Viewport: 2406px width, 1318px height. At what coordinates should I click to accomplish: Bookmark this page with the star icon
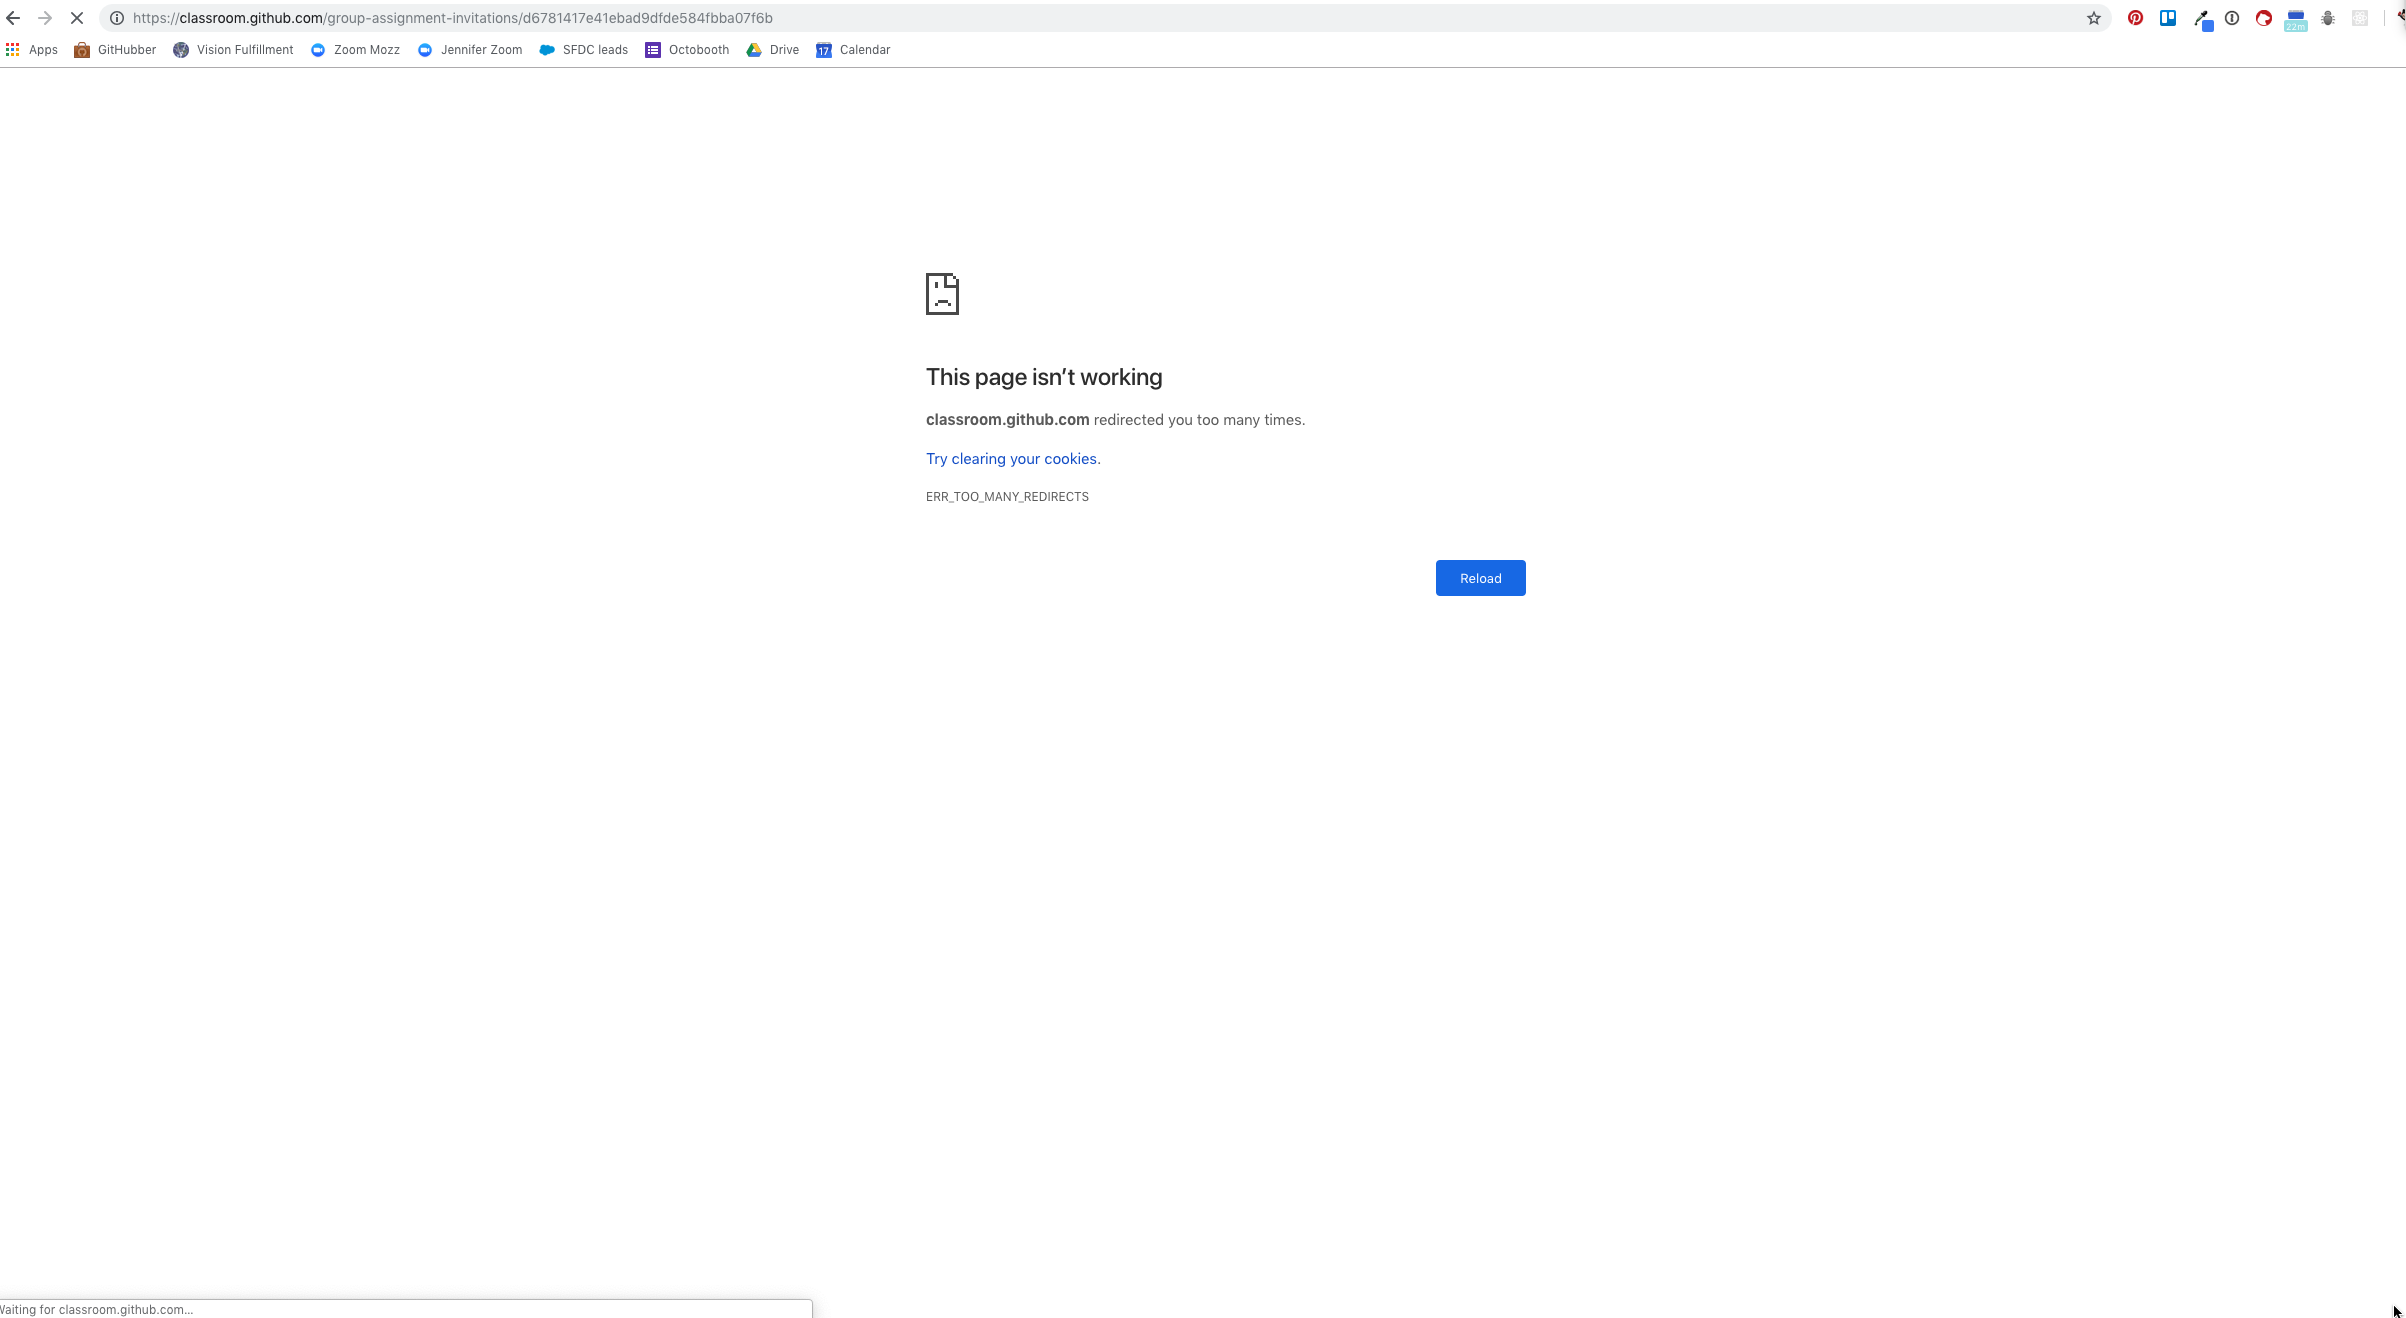click(2094, 18)
